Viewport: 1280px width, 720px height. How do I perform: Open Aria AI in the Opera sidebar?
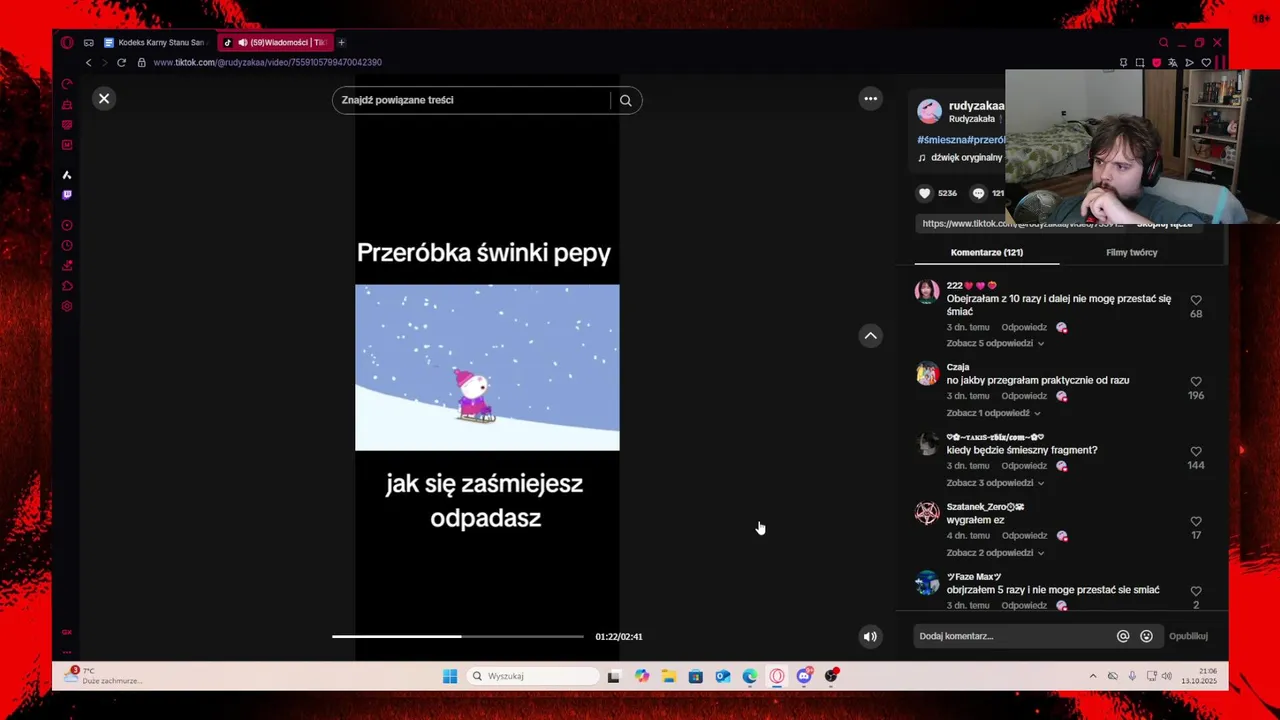pos(67,175)
